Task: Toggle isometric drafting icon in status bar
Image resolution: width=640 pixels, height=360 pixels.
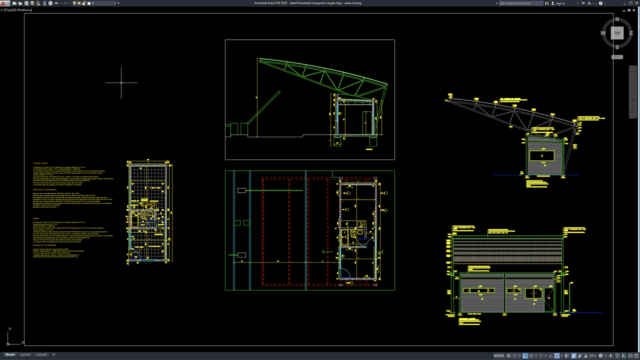Action: pyautogui.click(x=541, y=356)
